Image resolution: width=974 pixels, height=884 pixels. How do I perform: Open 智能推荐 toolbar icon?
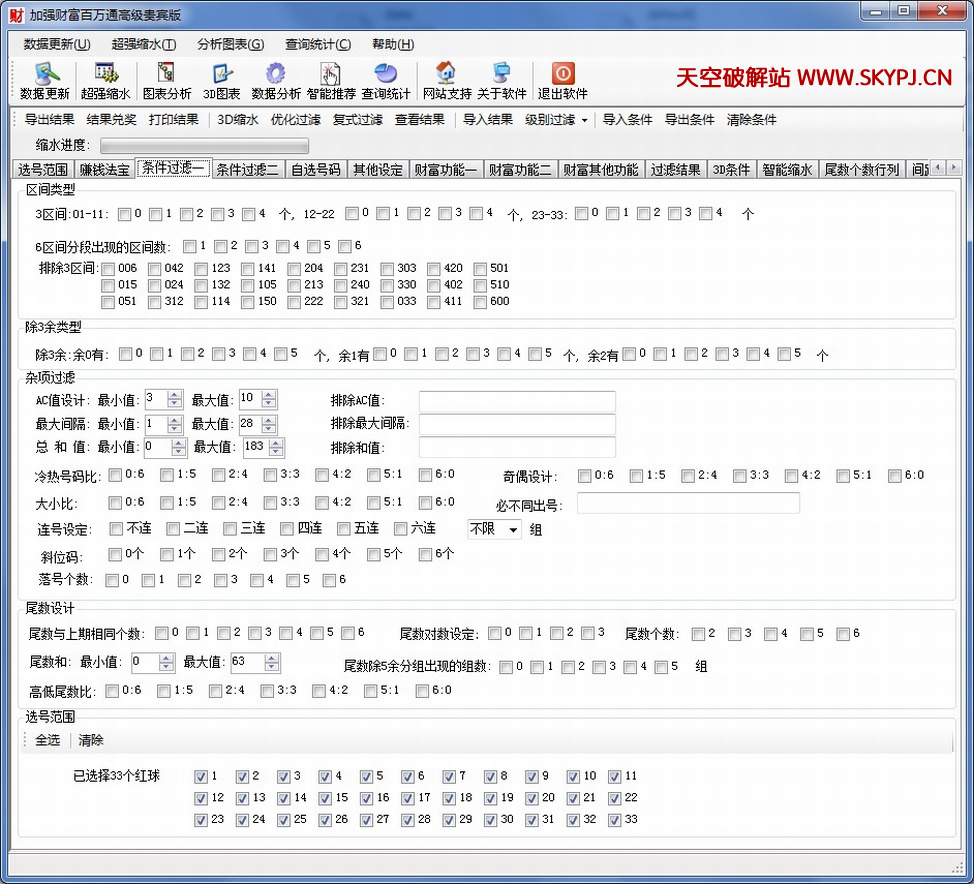(x=330, y=74)
